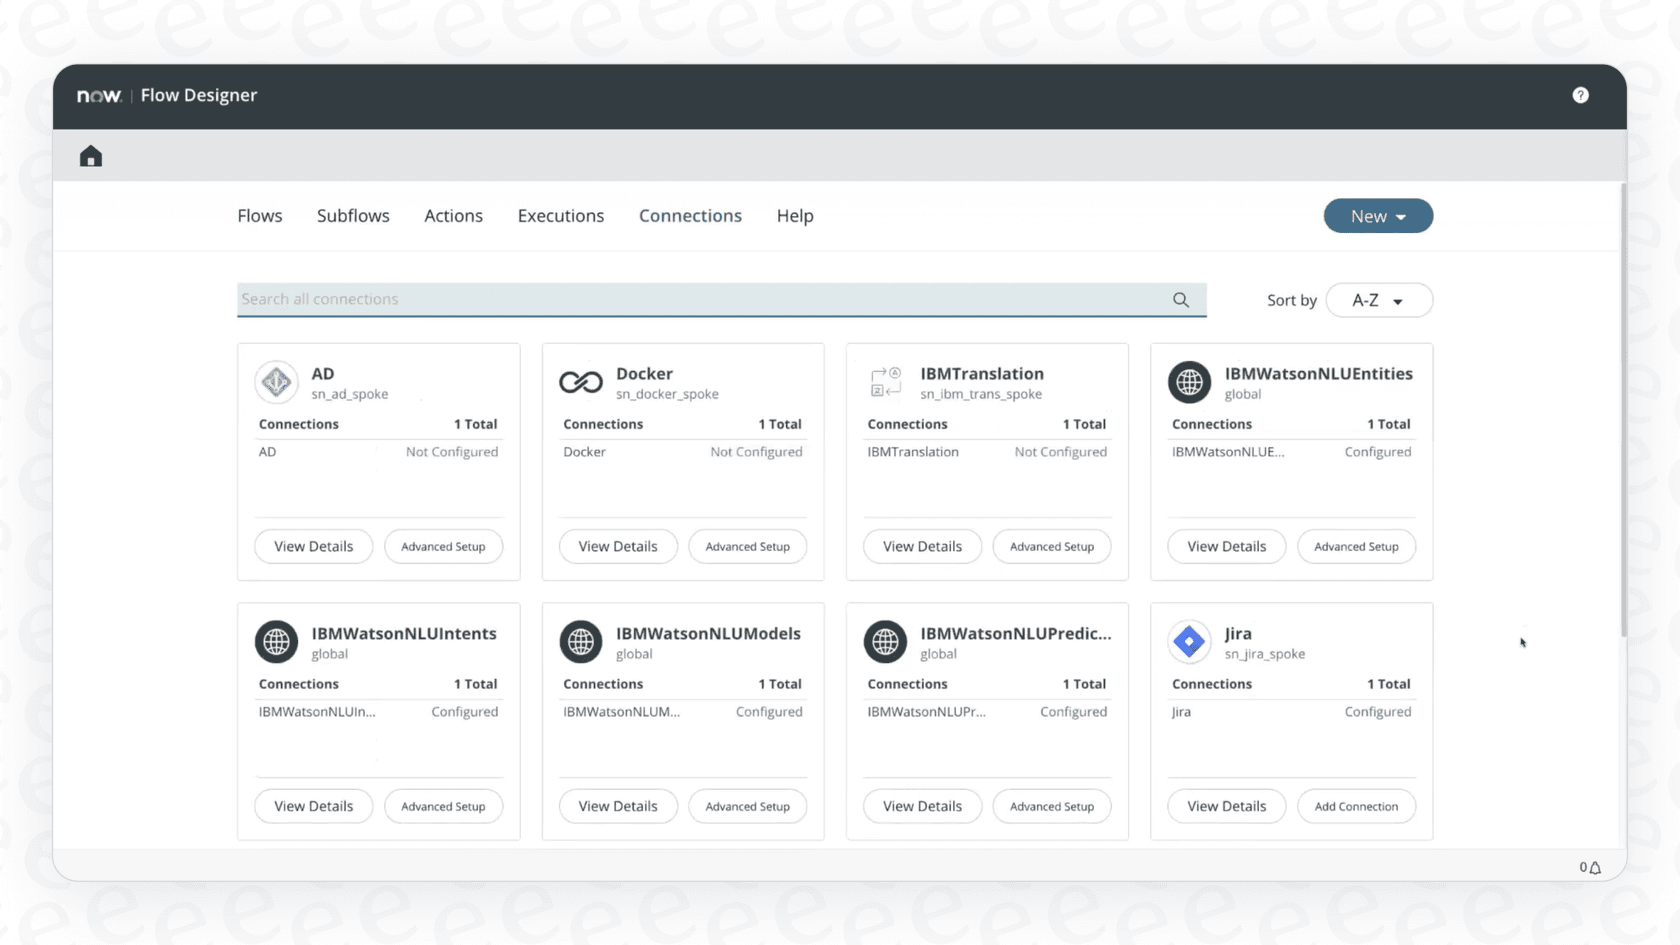Screen dimensions: 1680x945
Task: Click the IBMTranslation spoke icon
Action: [884, 382]
